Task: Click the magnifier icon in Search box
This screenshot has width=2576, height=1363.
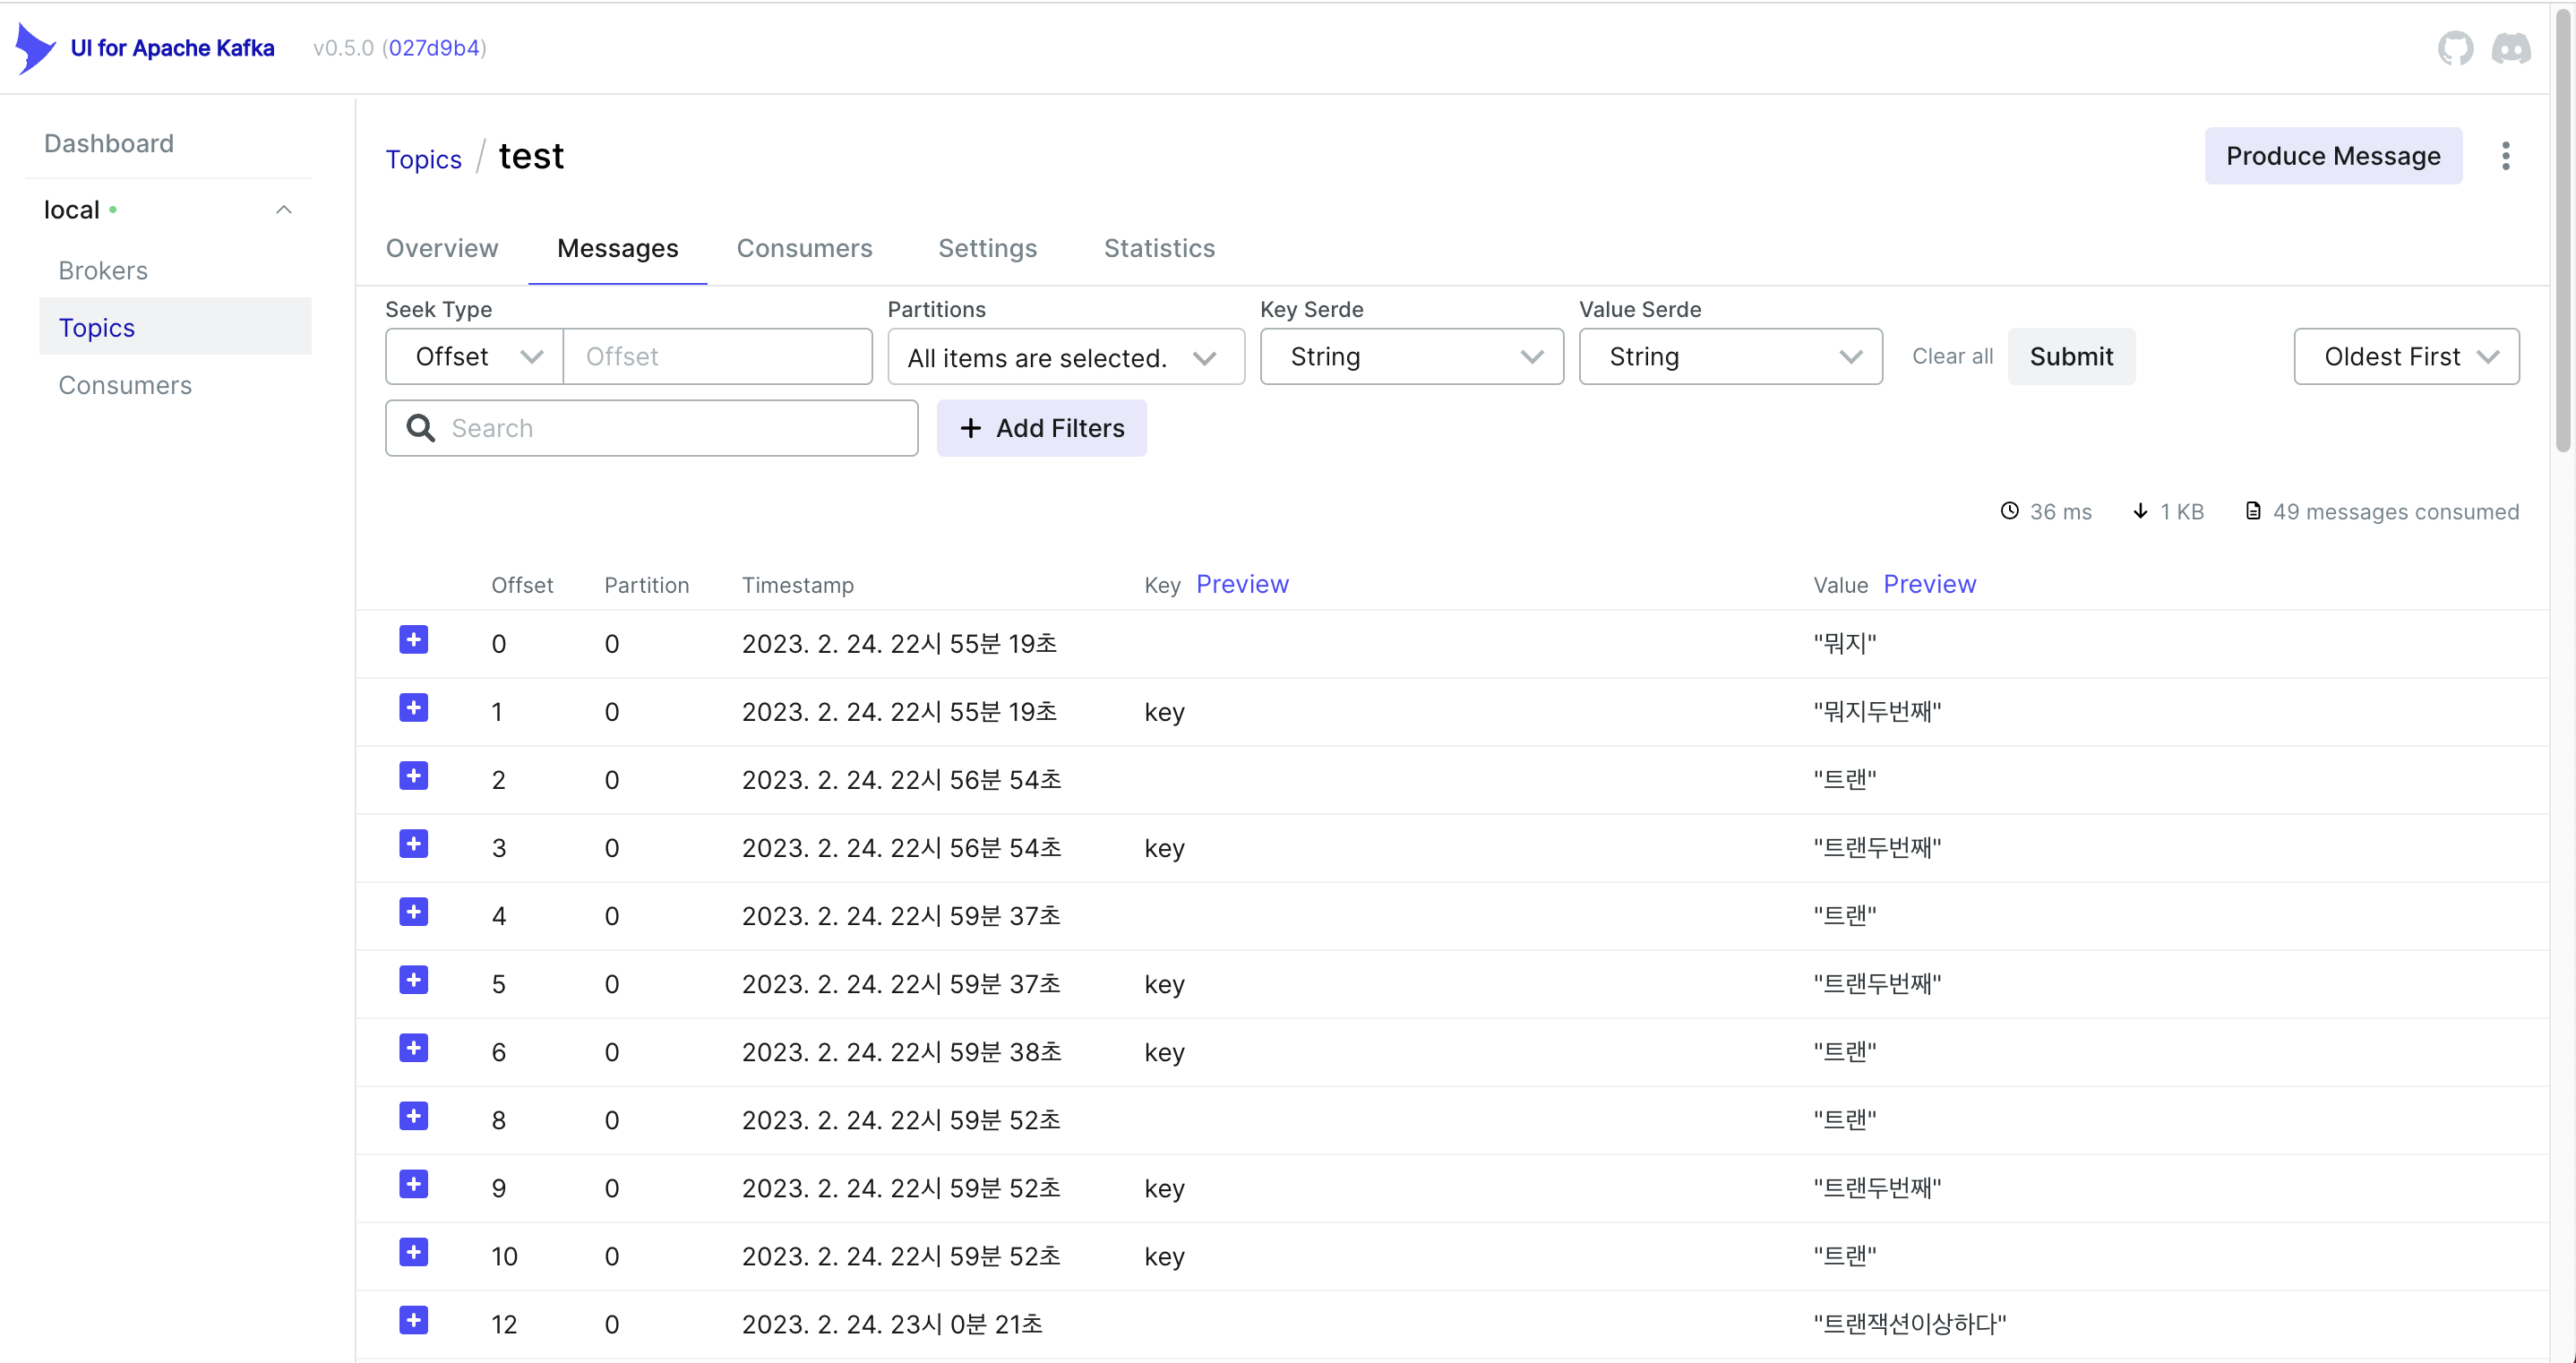Action: coord(421,428)
